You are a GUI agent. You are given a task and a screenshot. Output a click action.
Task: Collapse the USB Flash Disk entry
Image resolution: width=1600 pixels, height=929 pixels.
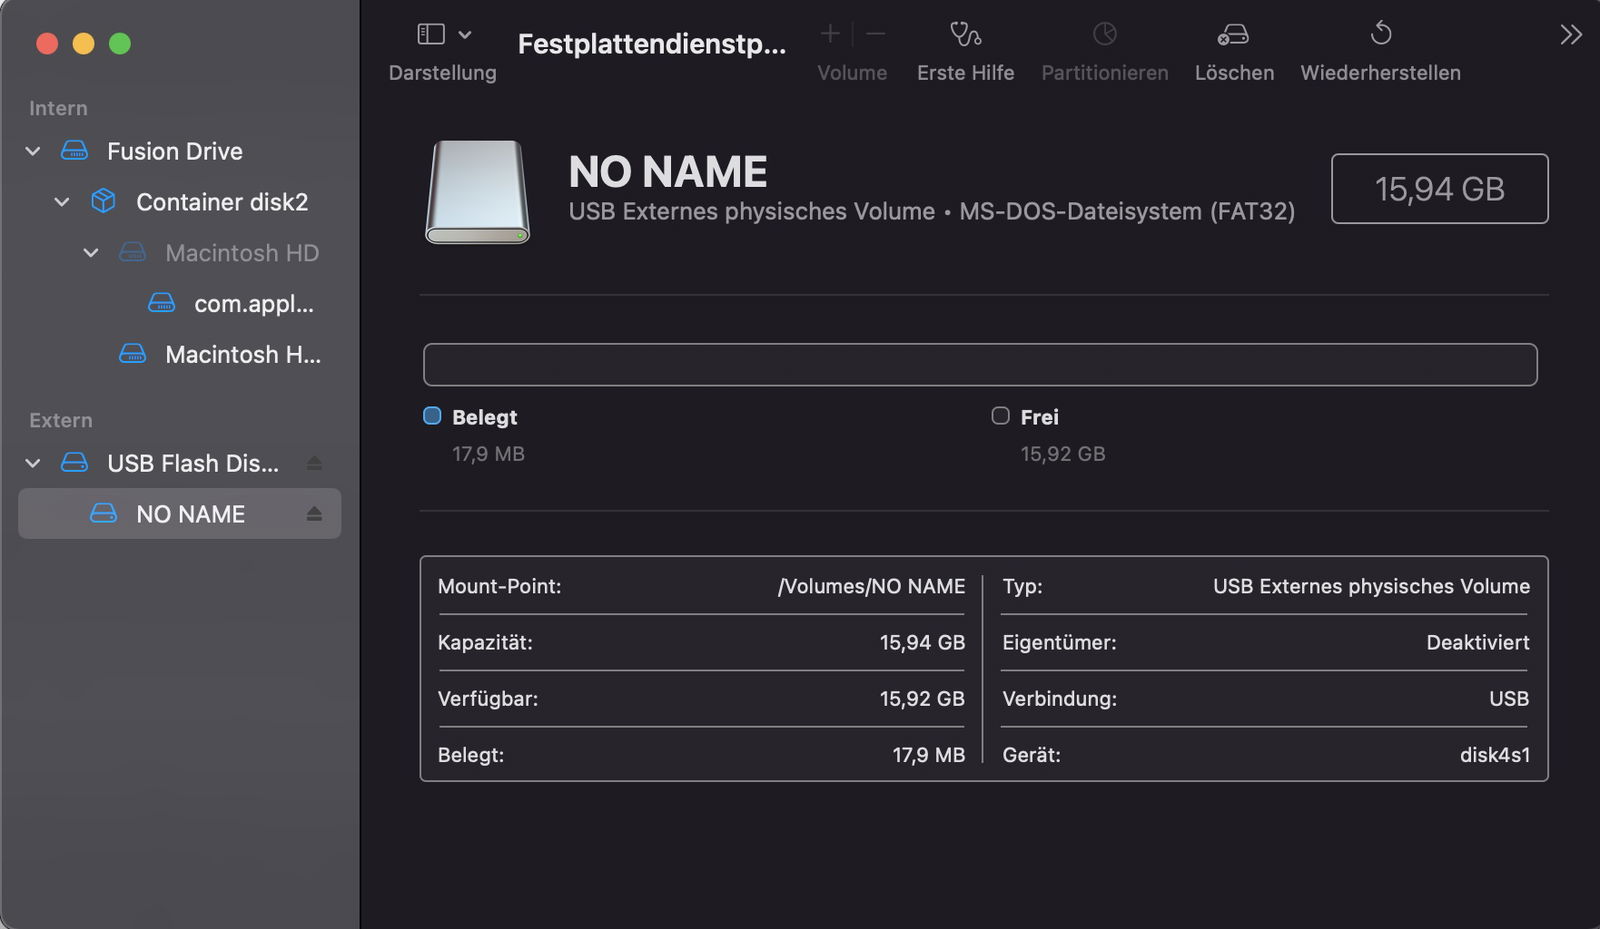click(33, 463)
